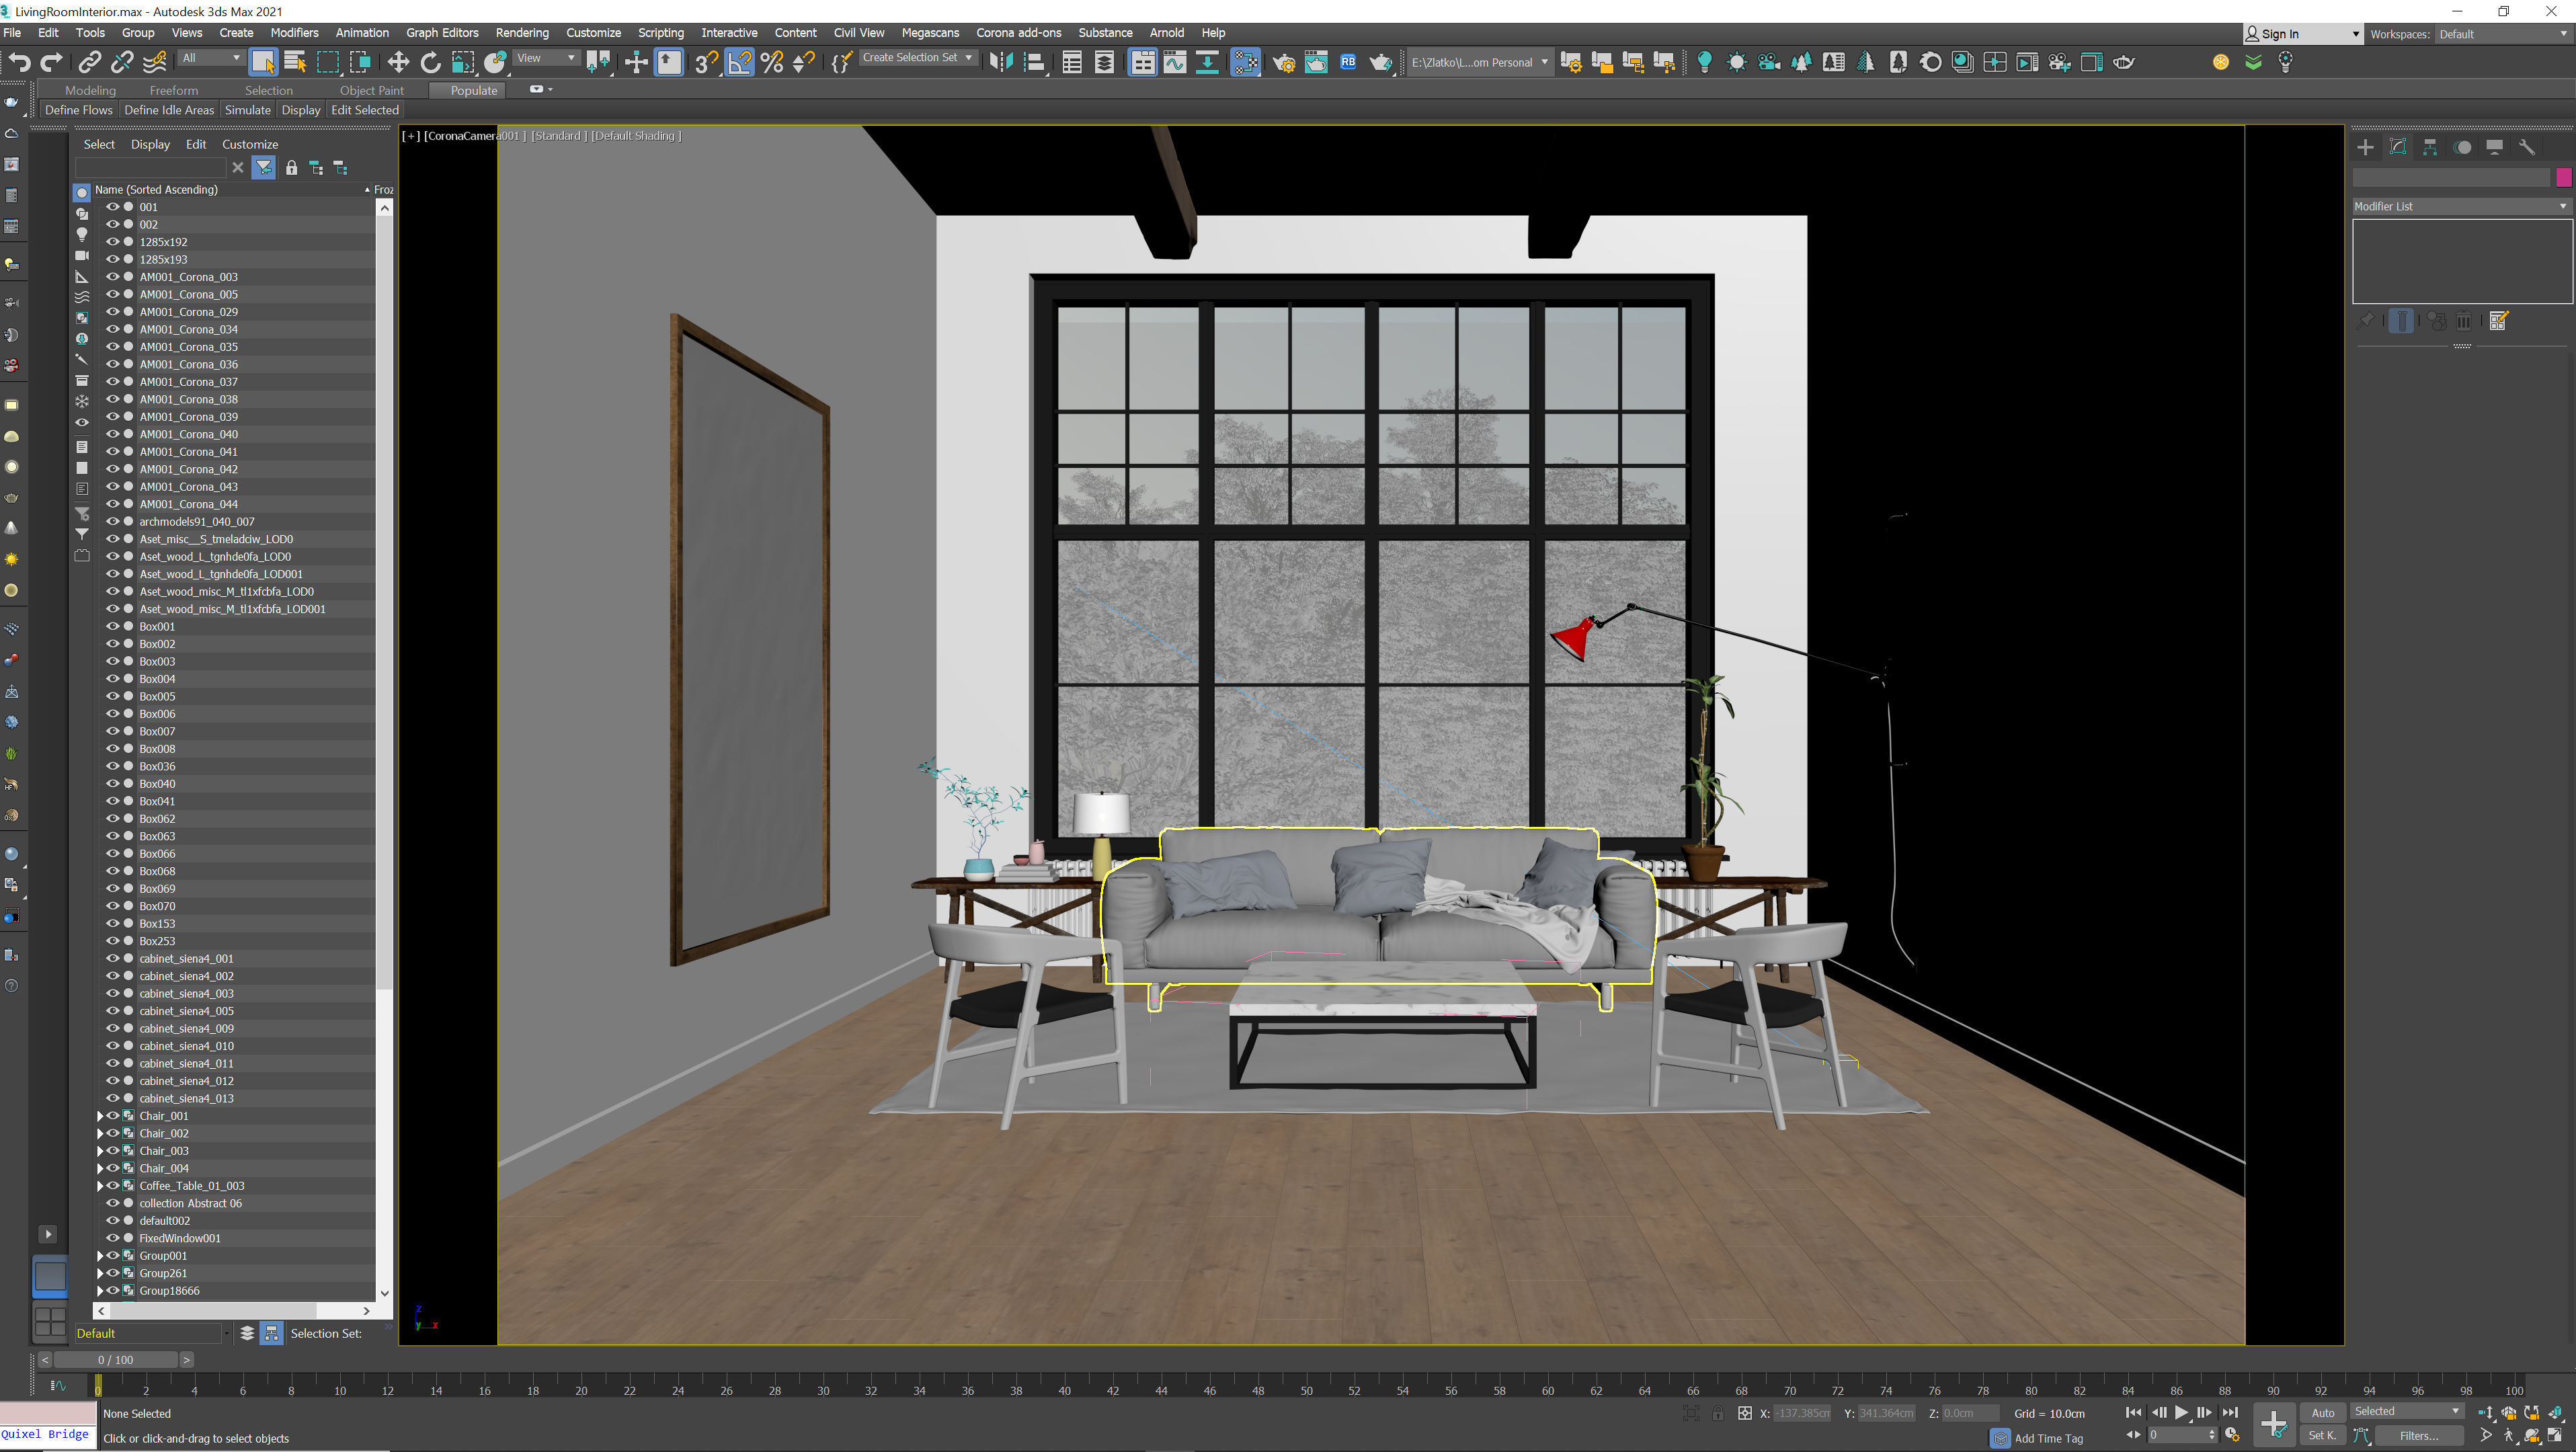The width and height of the screenshot is (2576, 1452).
Task: Open the Key Filters button
Action: click(x=2419, y=1436)
